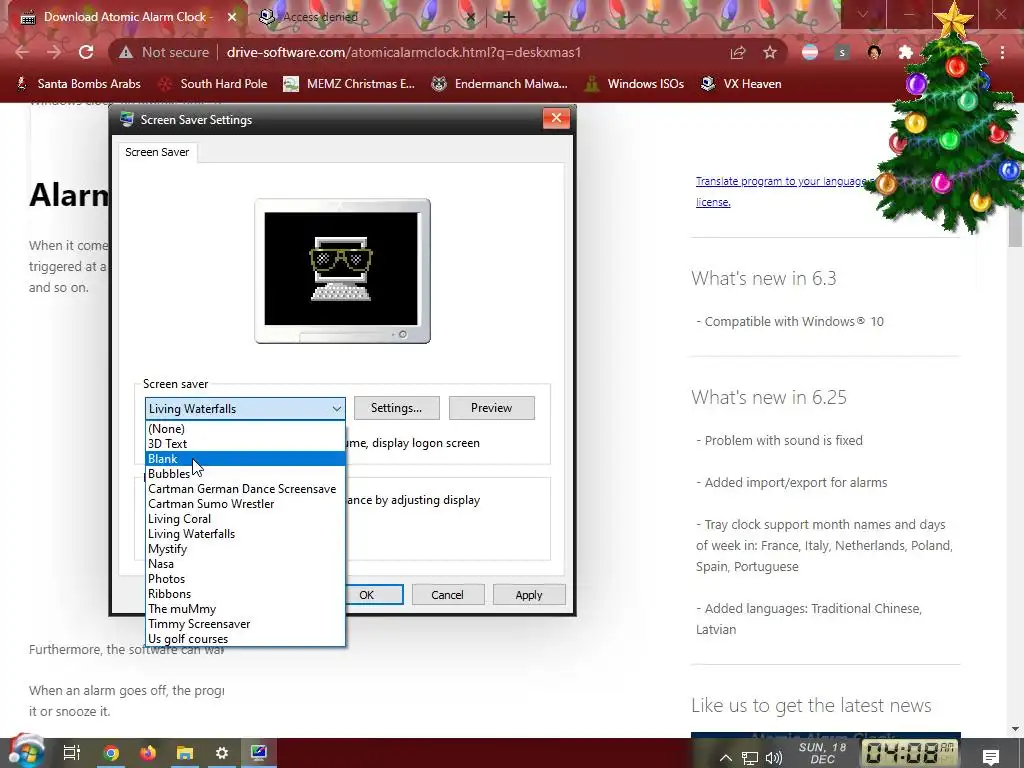This screenshot has height=768, width=1024.
Task: Open the new tab plus button
Action: tap(509, 17)
